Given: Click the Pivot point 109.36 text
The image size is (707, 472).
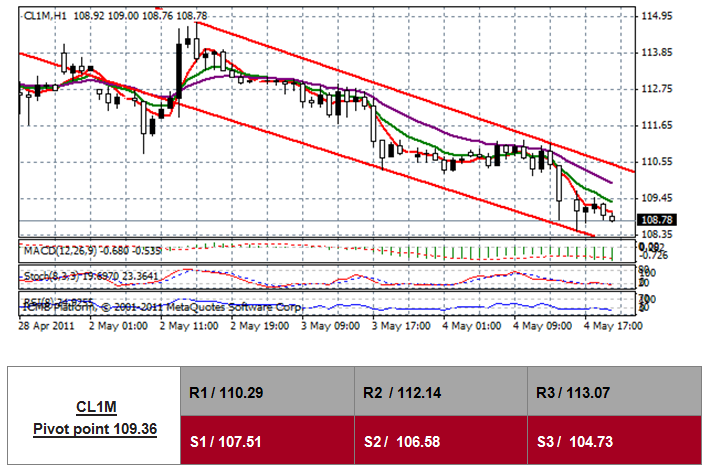Looking at the screenshot, I should [x=95, y=429].
